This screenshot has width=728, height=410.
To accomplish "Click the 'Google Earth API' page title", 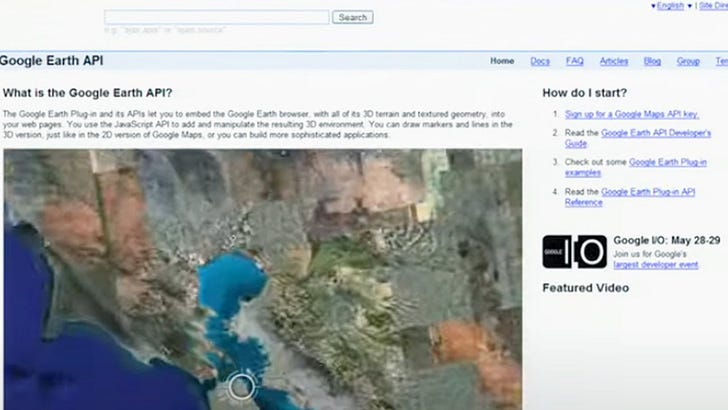I will tap(51, 61).
